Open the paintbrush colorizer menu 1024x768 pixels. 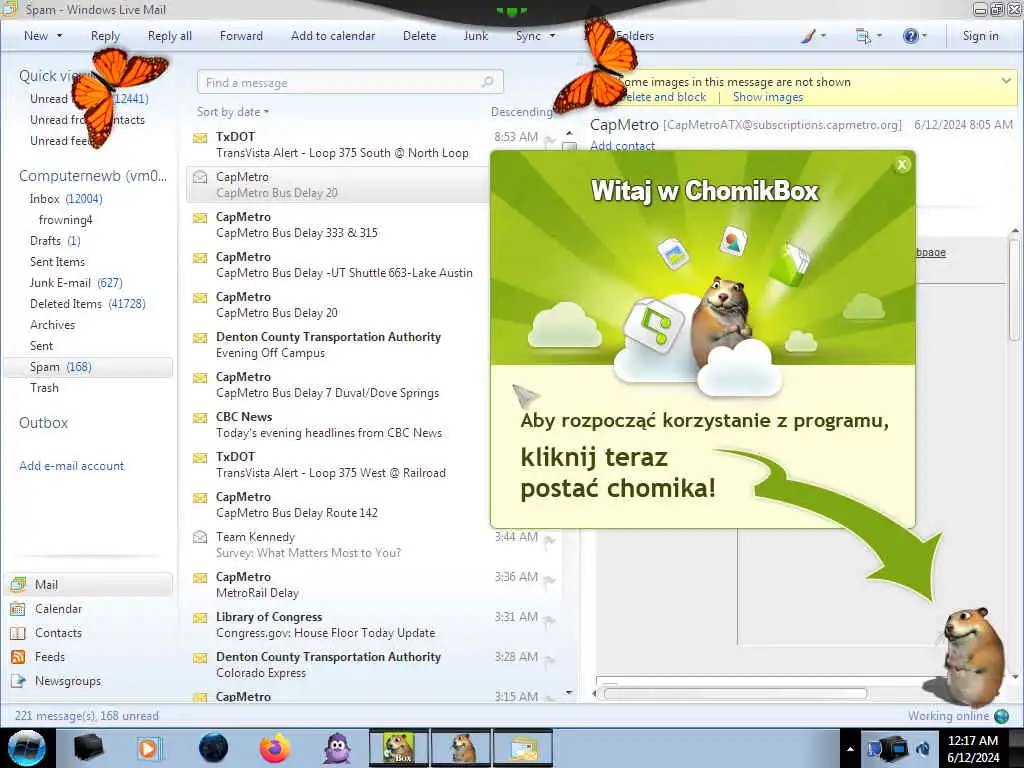click(x=813, y=36)
